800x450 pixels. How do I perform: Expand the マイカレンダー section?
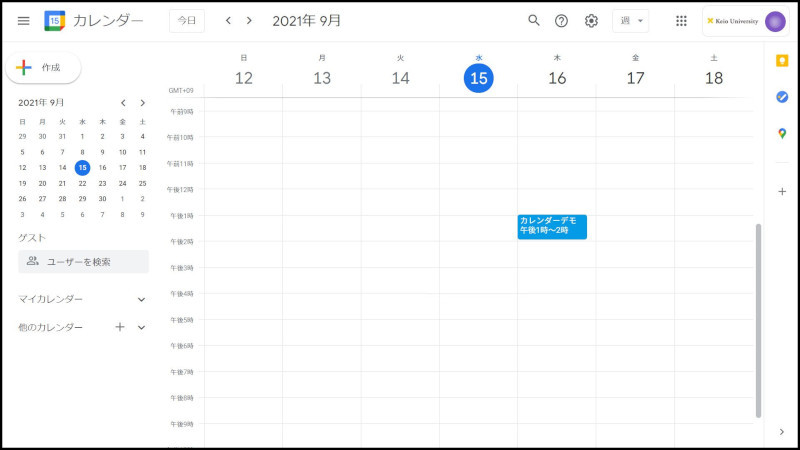click(141, 299)
